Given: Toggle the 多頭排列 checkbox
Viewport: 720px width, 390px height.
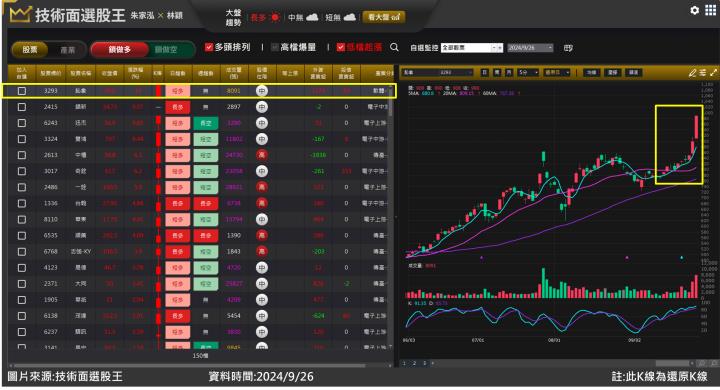Looking at the screenshot, I should pyautogui.click(x=209, y=47).
